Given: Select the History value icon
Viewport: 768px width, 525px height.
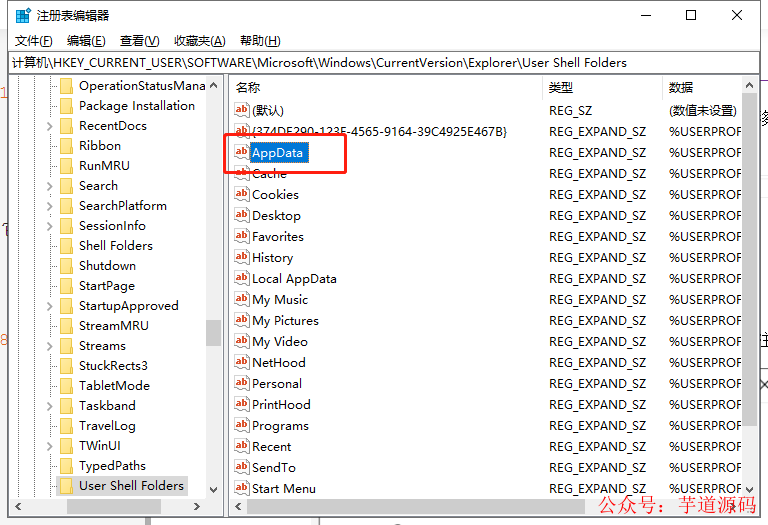Looking at the screenshot, I should (x=241, y=257).
